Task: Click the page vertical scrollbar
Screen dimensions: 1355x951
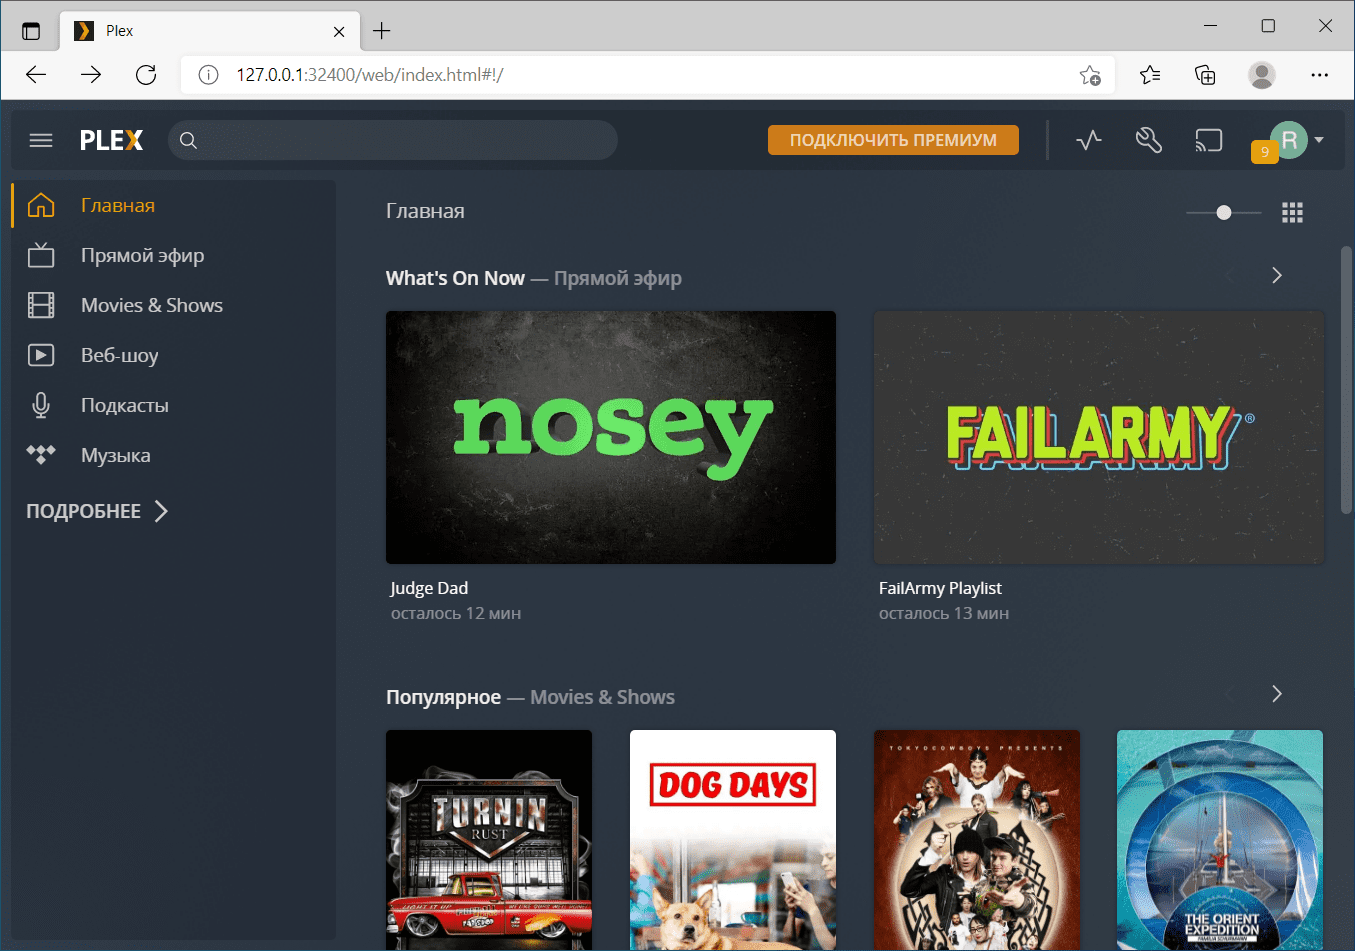Action: click(x=1346, y=380)
